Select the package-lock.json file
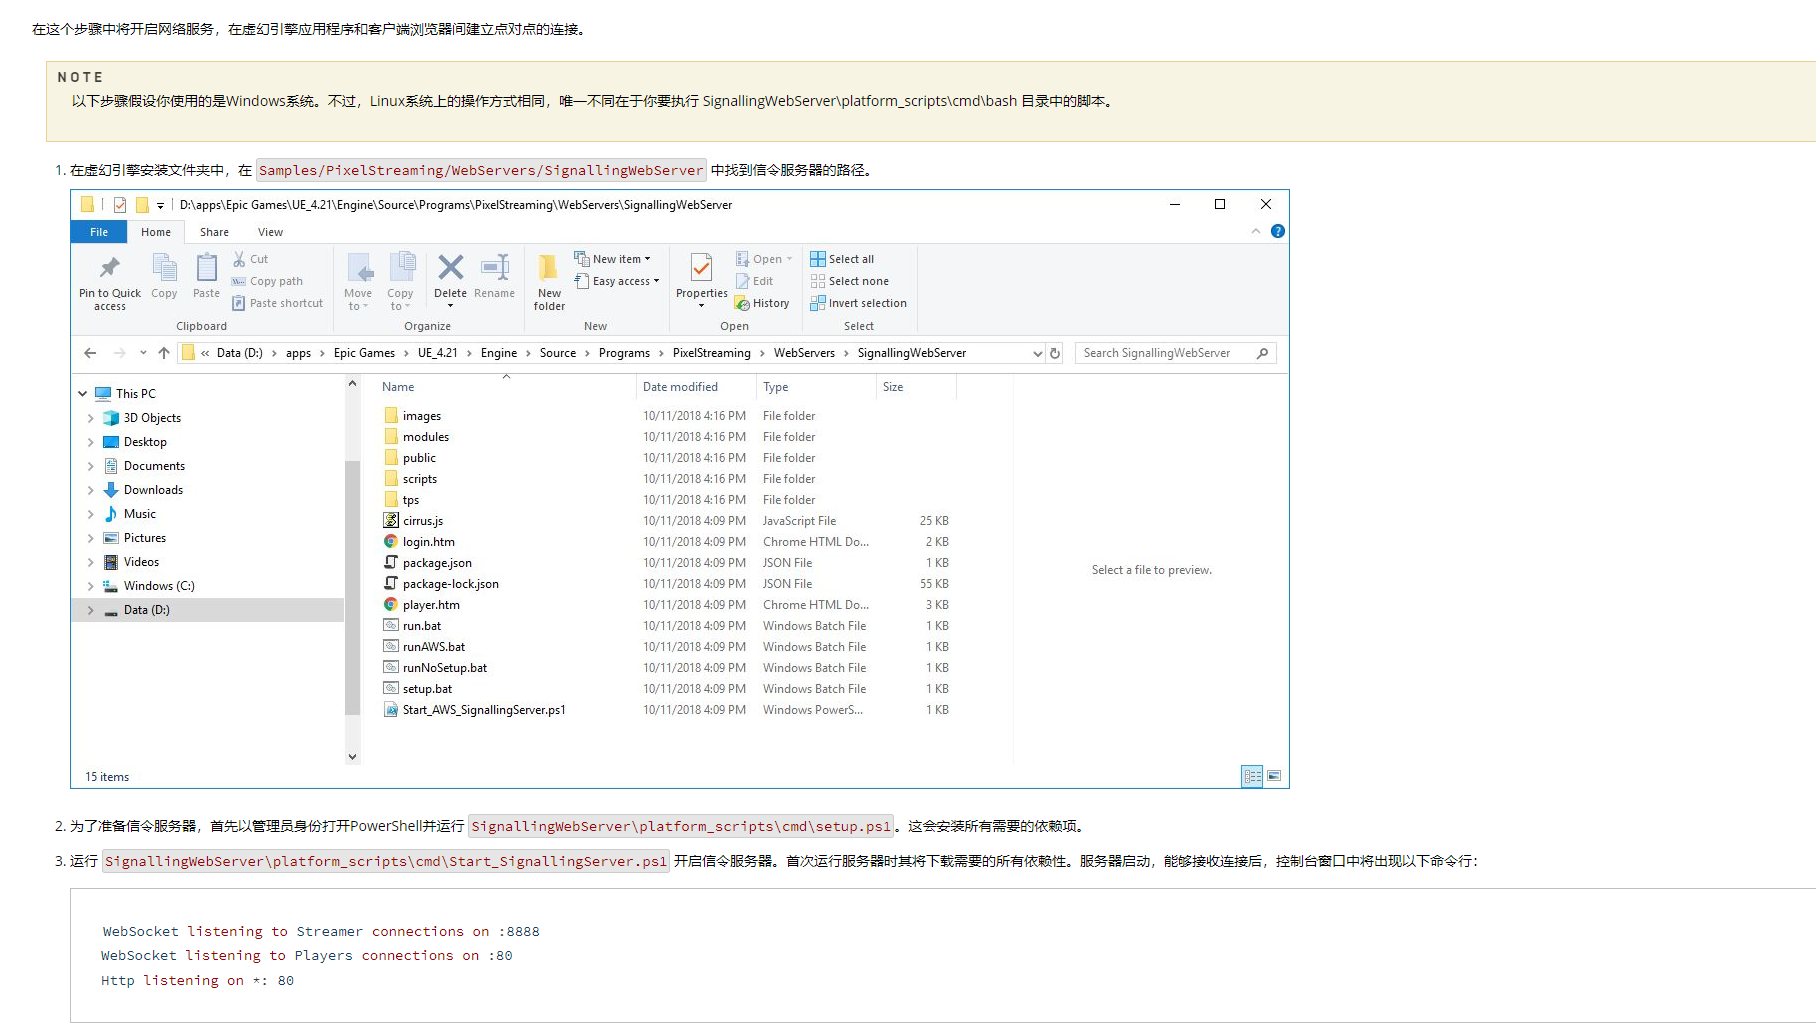This screenshot has width=1816, height=1033. coord(450,584)
